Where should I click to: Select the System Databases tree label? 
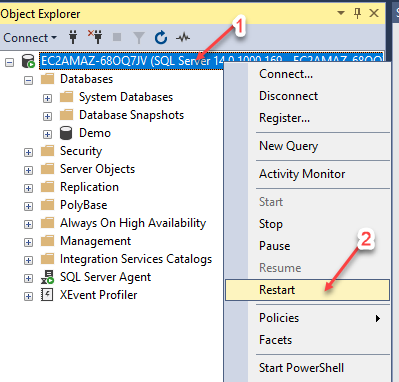126,97
